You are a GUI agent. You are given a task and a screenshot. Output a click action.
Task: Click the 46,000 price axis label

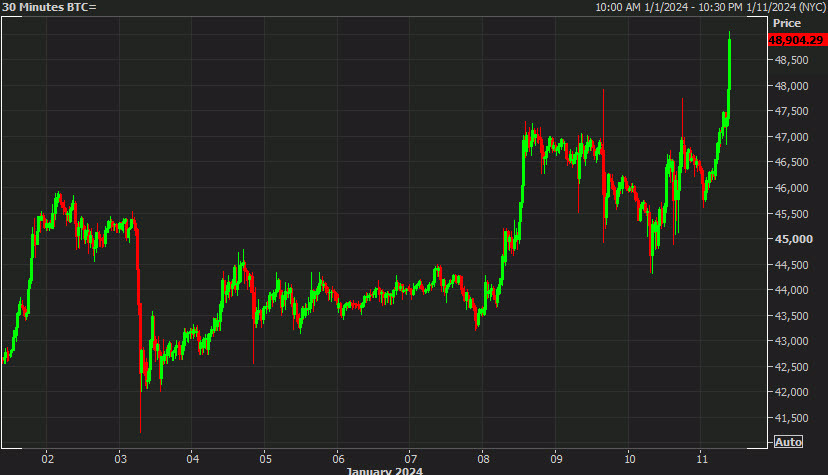click(x=791, y=188)
